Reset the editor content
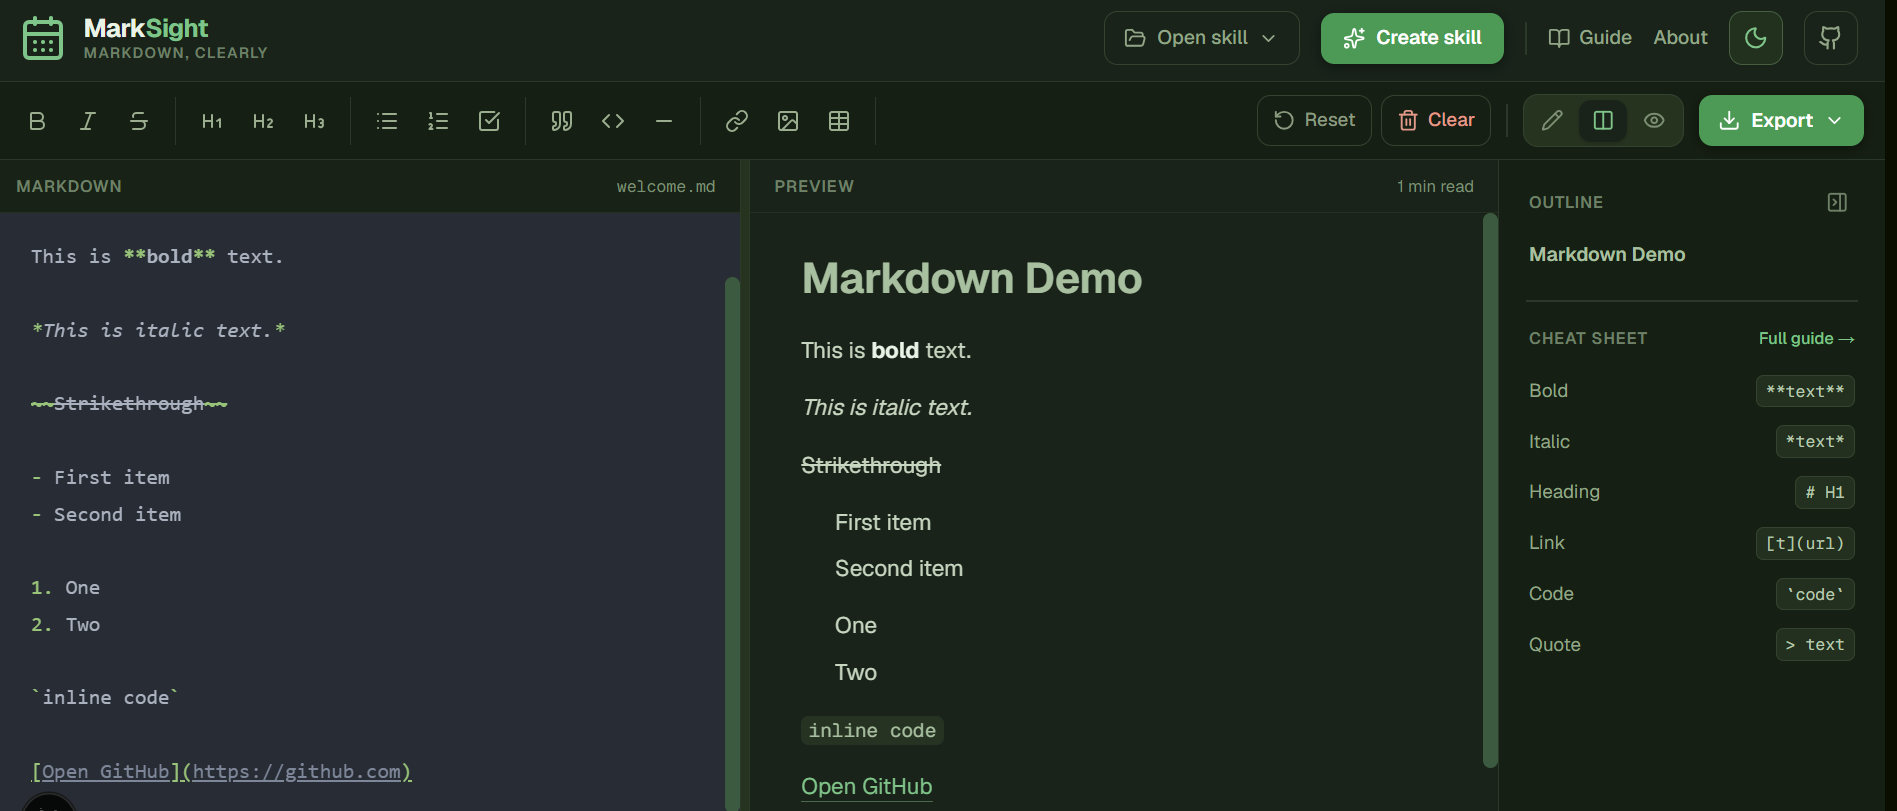The height and width of the screenshot is (811, 1897). tap(1314, 120)
